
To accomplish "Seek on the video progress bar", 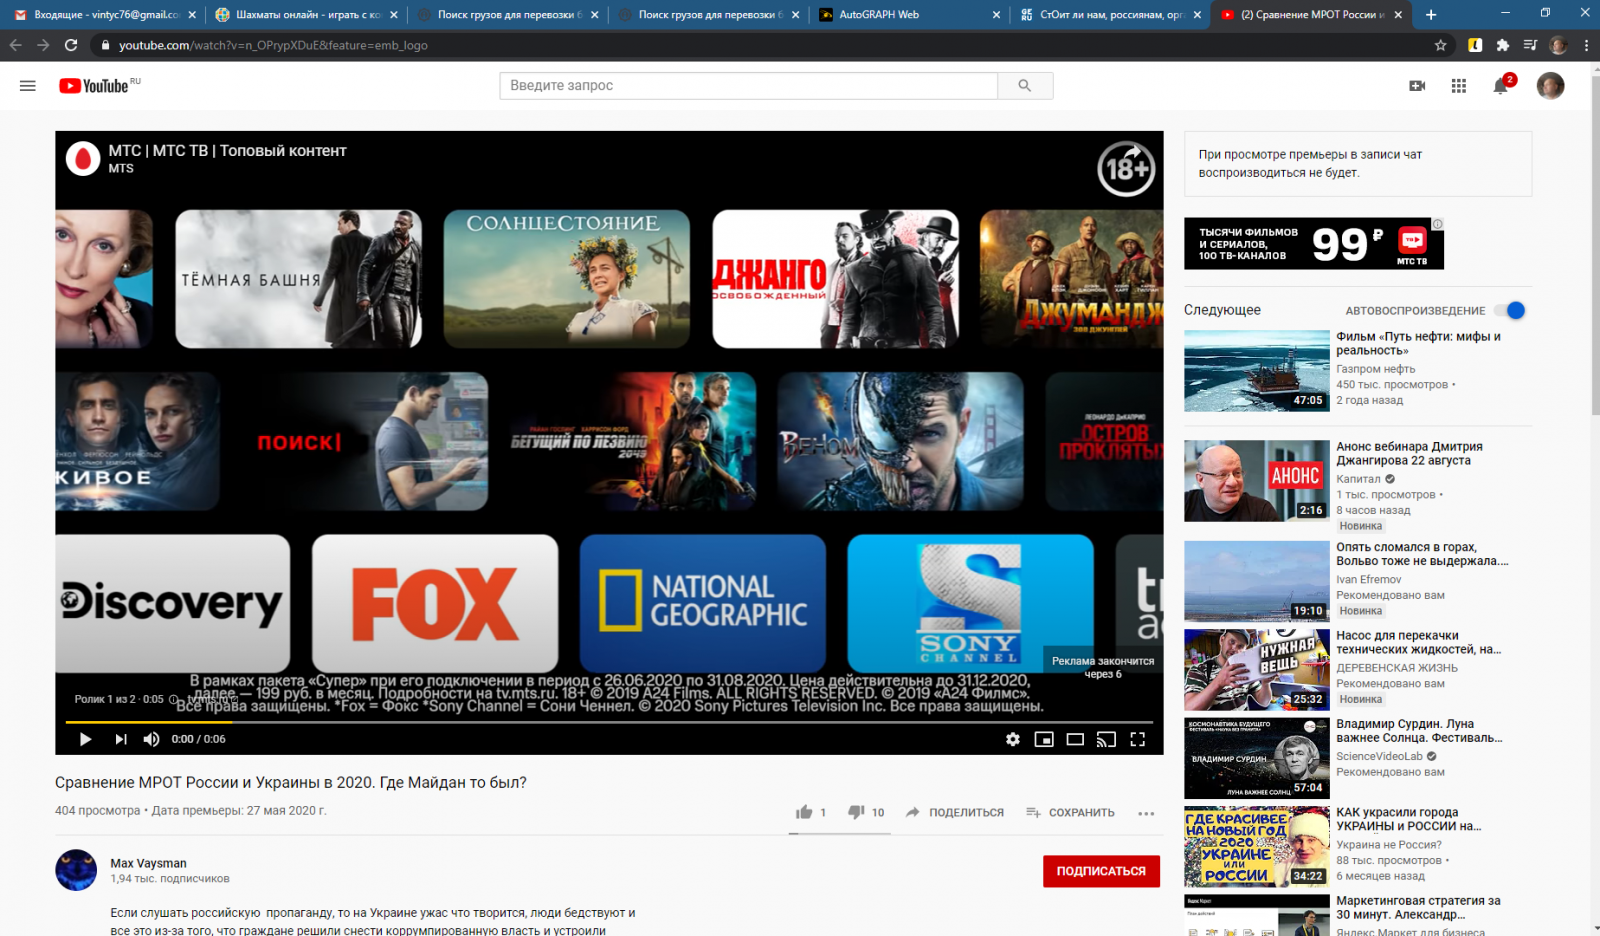I will tap(609, 722).
